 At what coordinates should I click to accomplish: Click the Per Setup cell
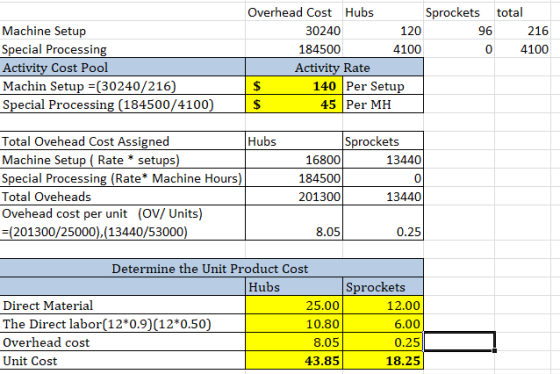click(x=383, y=86)
